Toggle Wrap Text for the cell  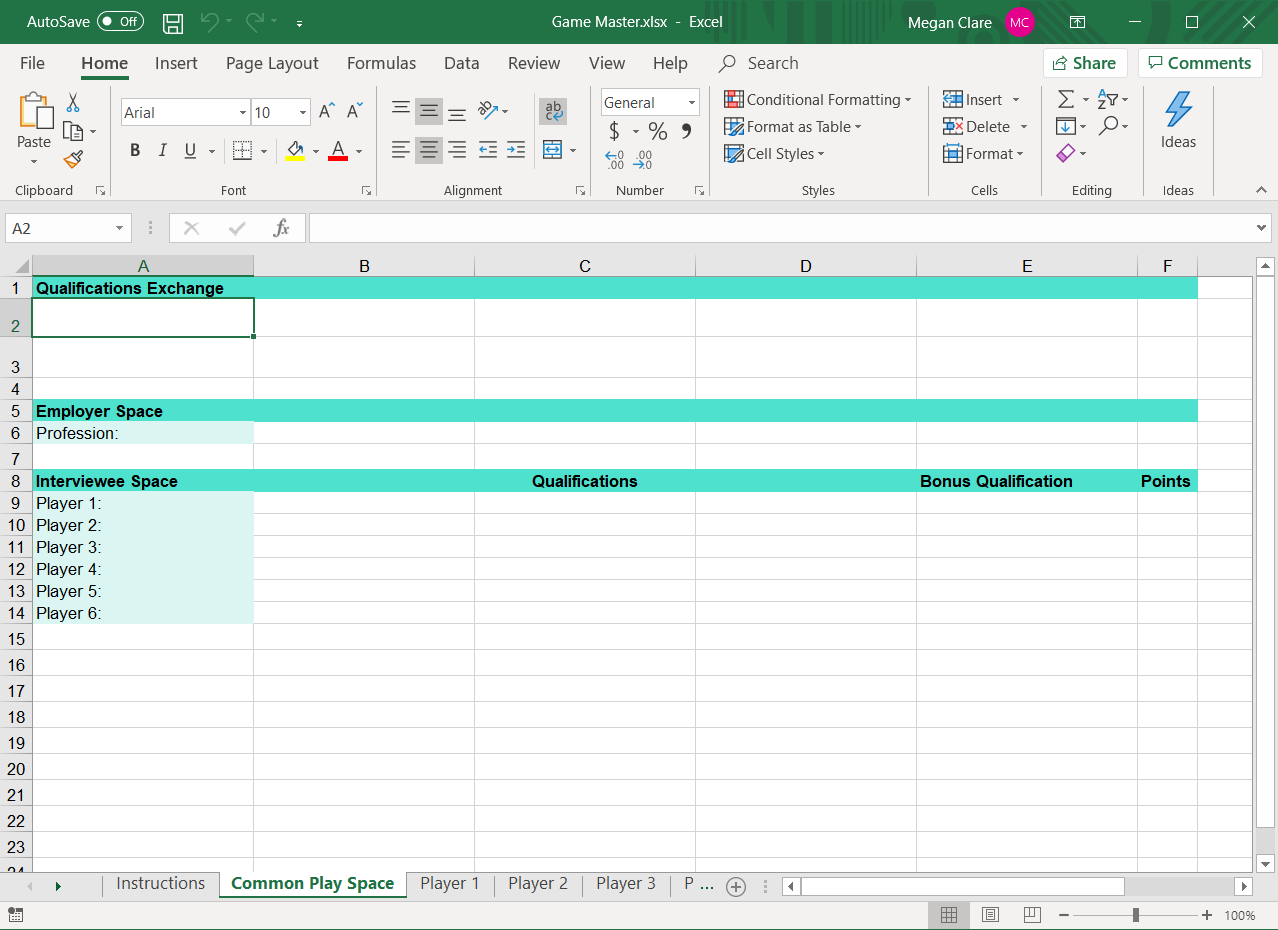click(553, 111)
